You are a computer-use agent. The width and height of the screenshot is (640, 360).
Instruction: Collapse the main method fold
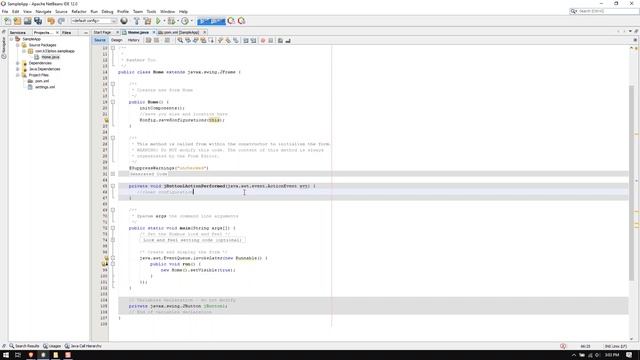(113, 228)
